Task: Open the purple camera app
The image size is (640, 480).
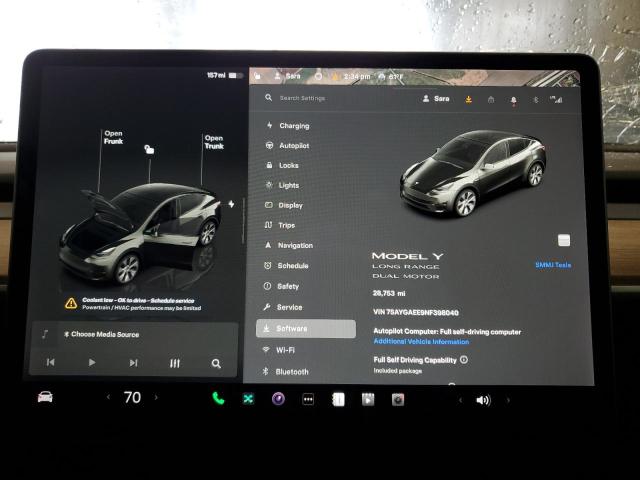Action: [x=278, y=399]
